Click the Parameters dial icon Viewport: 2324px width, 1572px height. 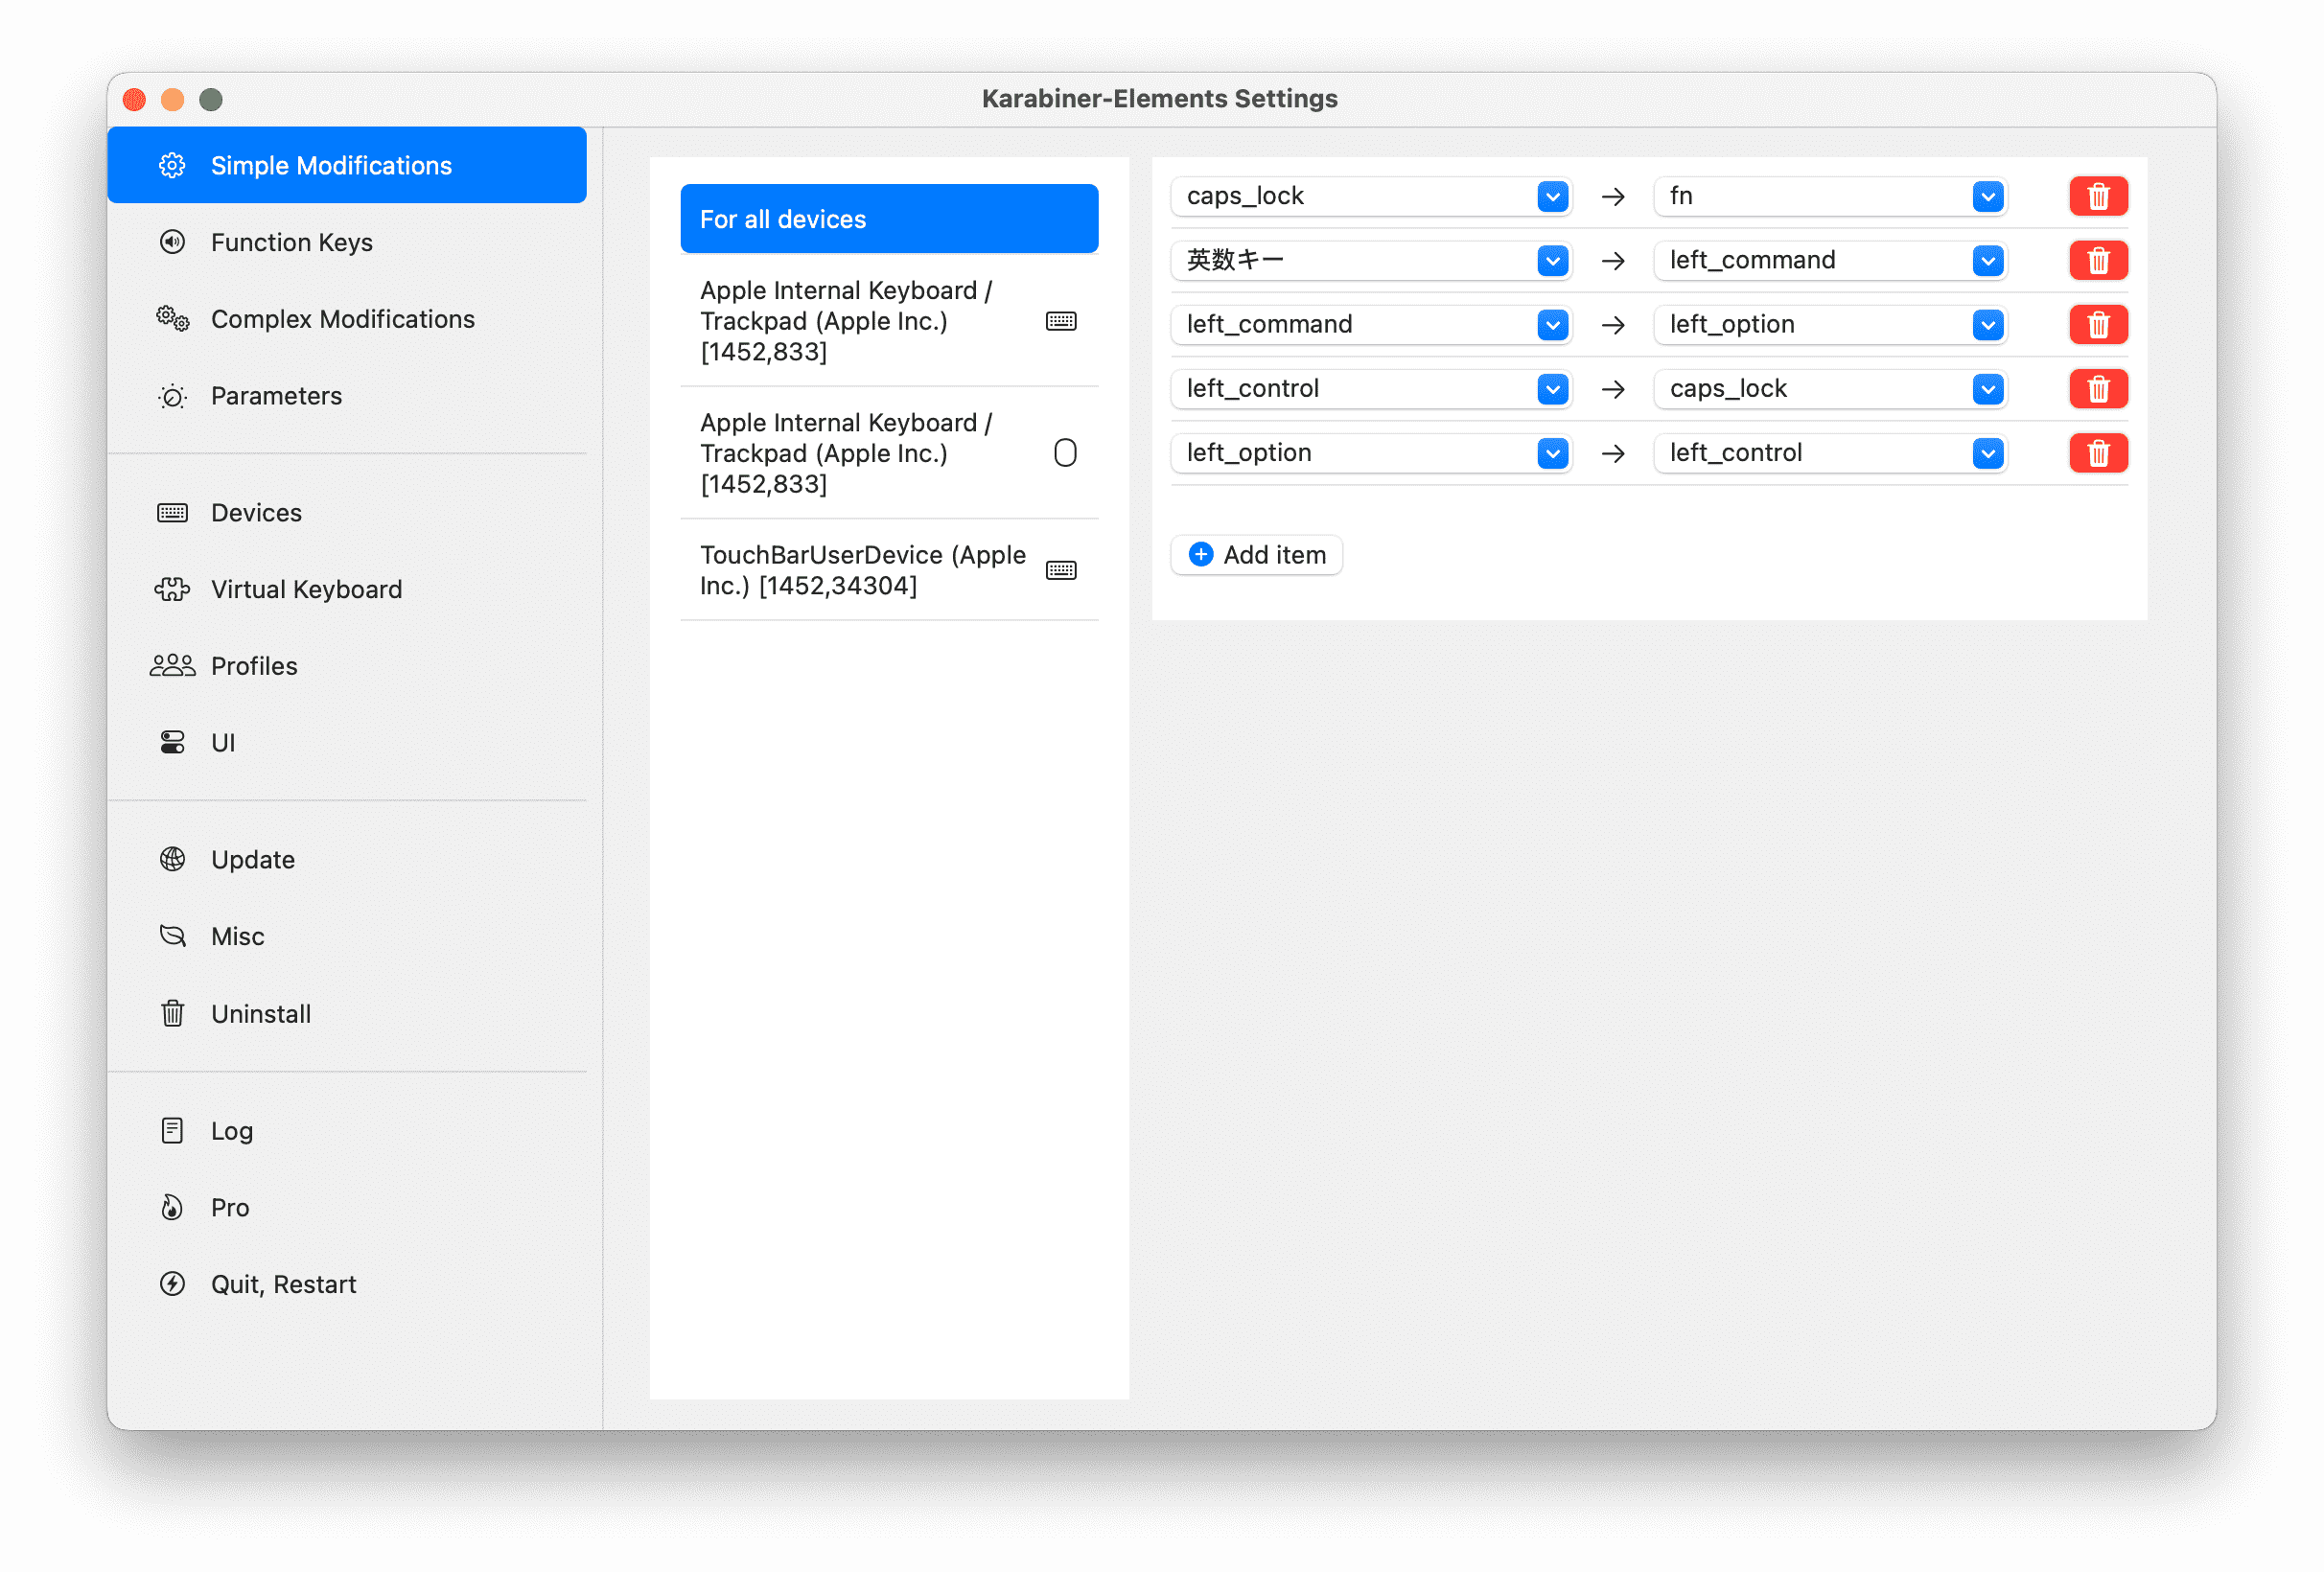pyautogui.click(x=172, y=396)
